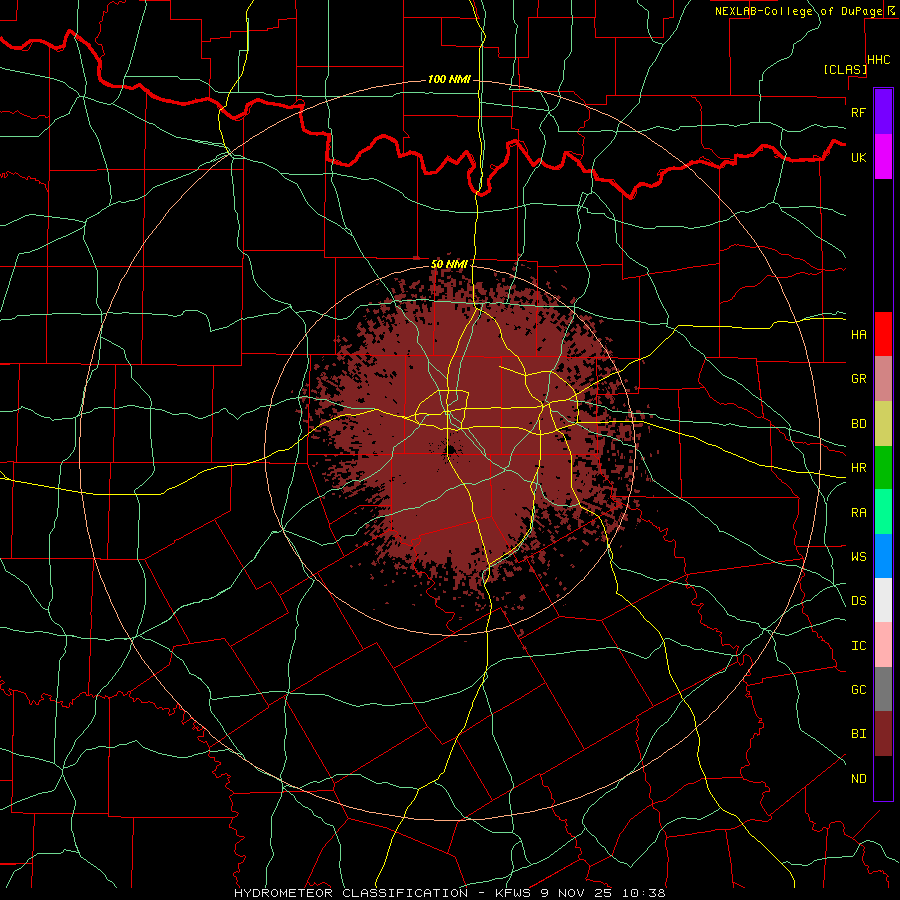The image size is (900, 900).
Task: Click the dusty pink GR legend swatch
Action: pyautogui.click(x=883, y=379)
